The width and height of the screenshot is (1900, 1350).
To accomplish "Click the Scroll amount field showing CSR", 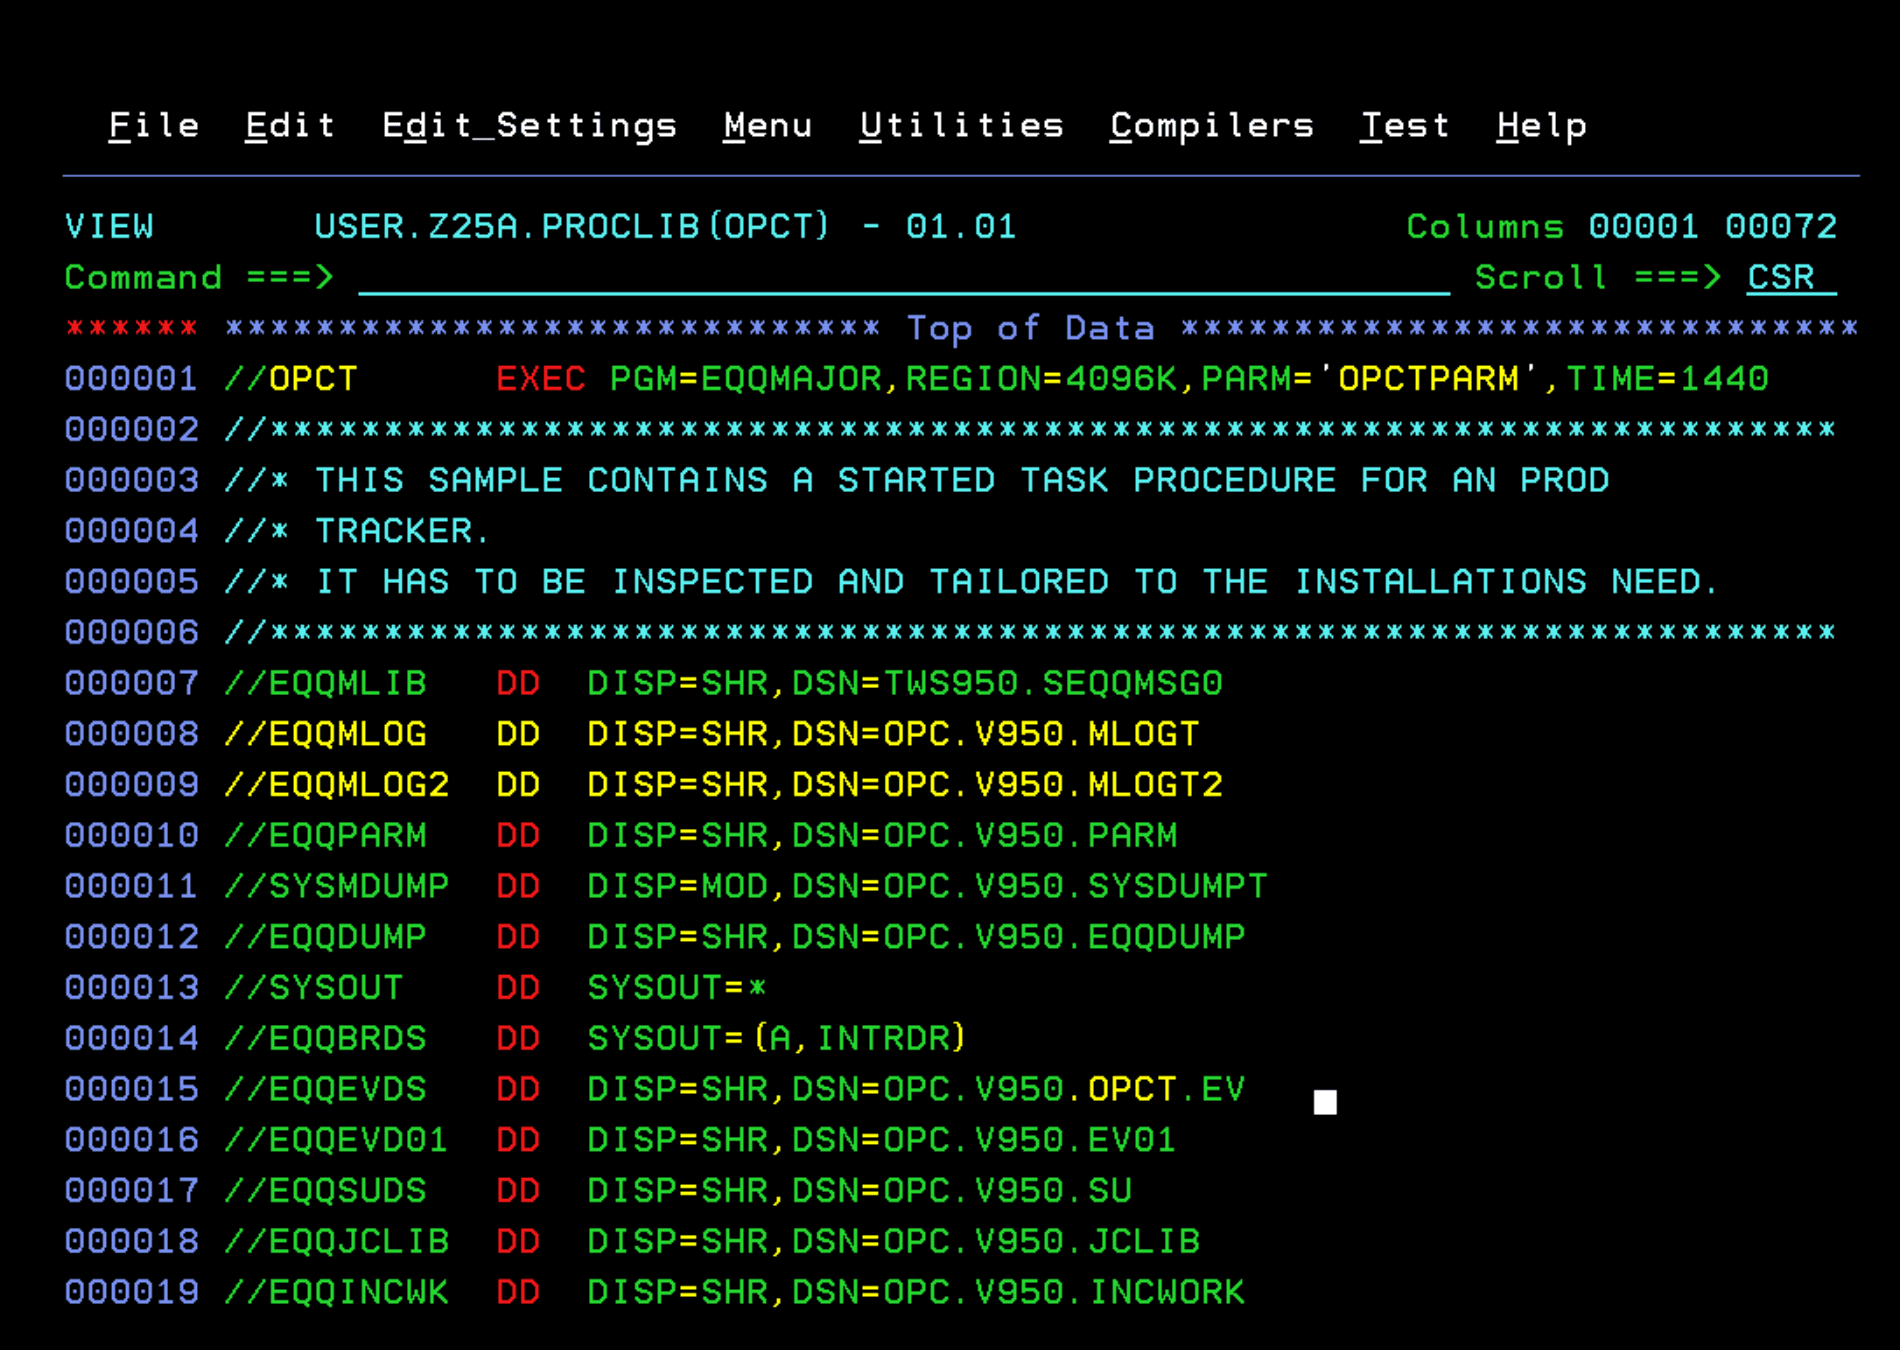I will click(1782, 278).
